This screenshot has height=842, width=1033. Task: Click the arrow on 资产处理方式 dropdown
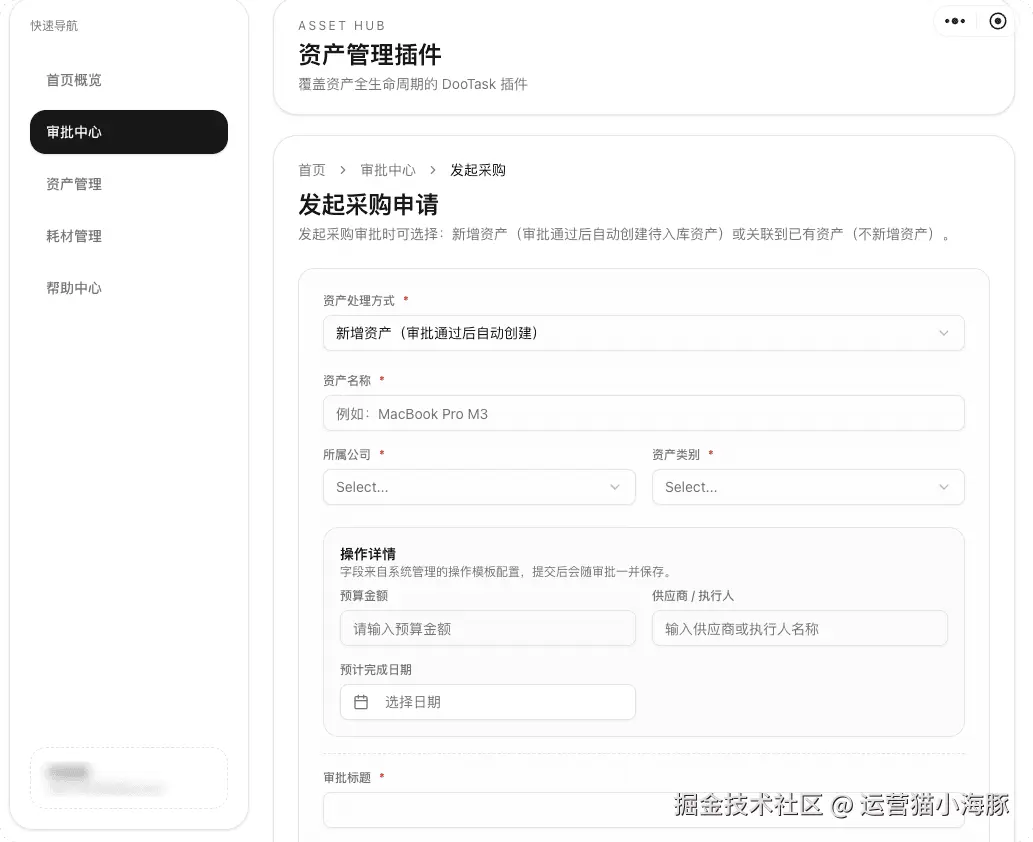(x=943, y=333)
